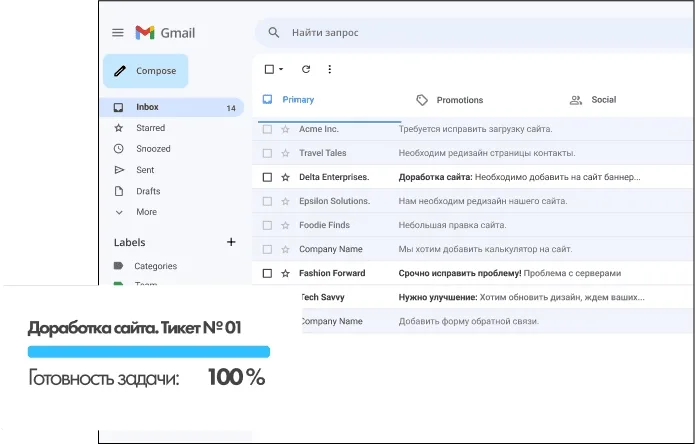Viewport: 695px width, 444px height.
Task: Expand the More sidebar section
Action: pyautogui.click(x=146, y=212)
